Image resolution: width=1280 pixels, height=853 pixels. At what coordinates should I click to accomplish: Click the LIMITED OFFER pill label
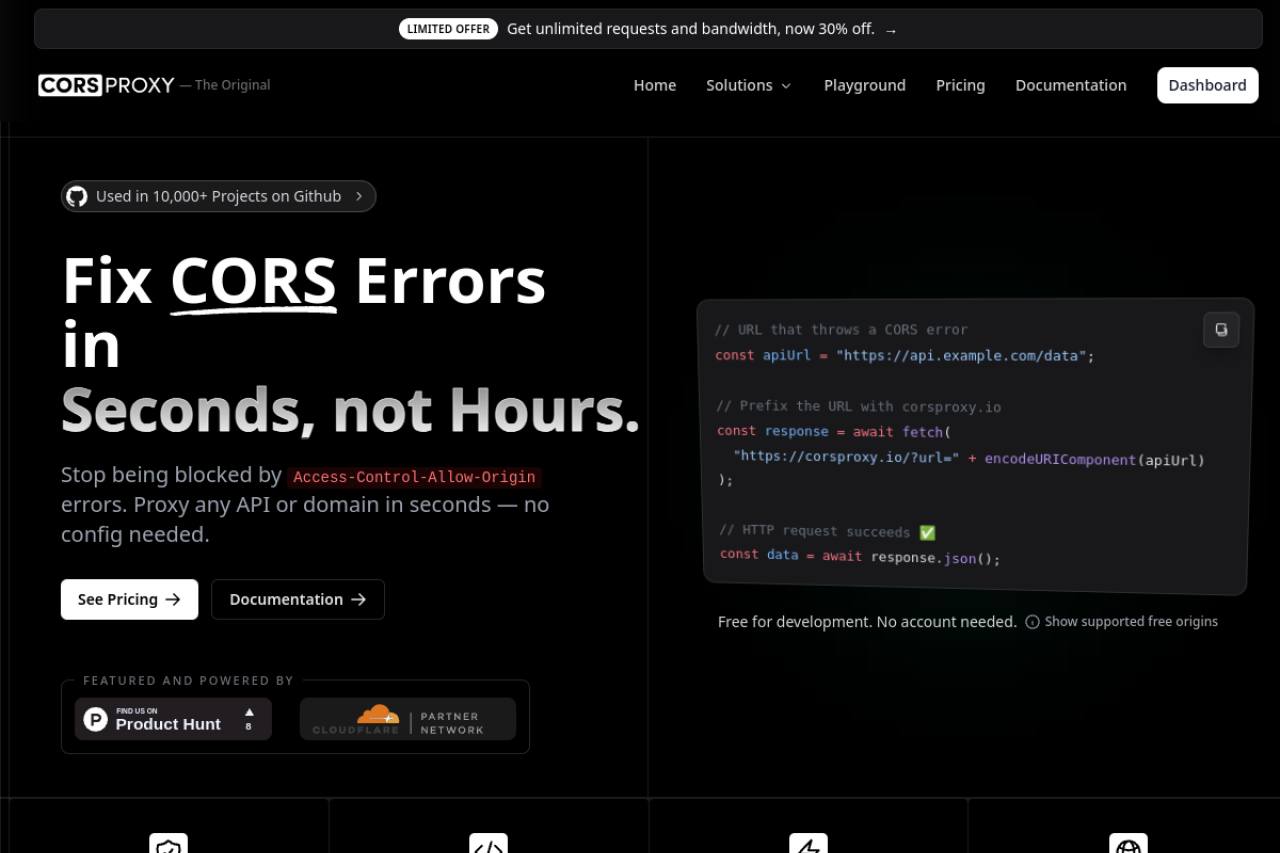[x=448, y=29]
